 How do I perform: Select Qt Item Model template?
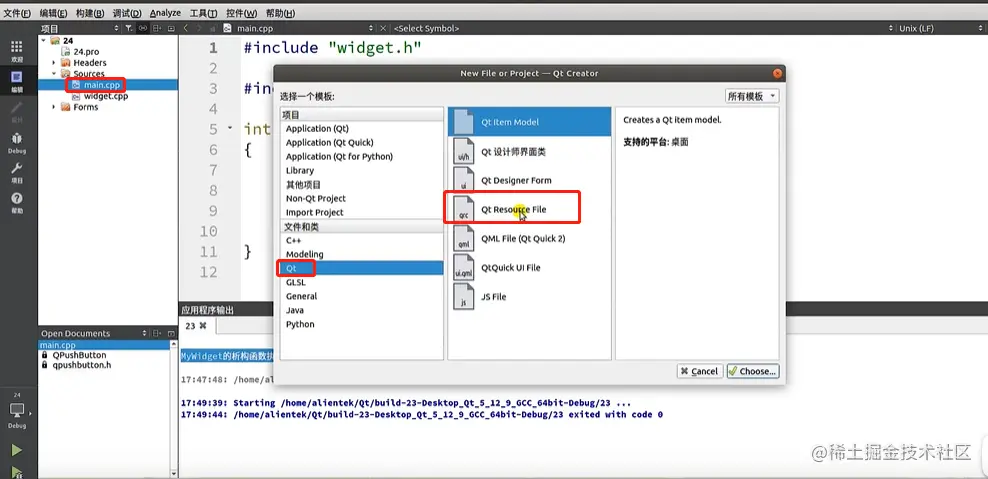529,122
